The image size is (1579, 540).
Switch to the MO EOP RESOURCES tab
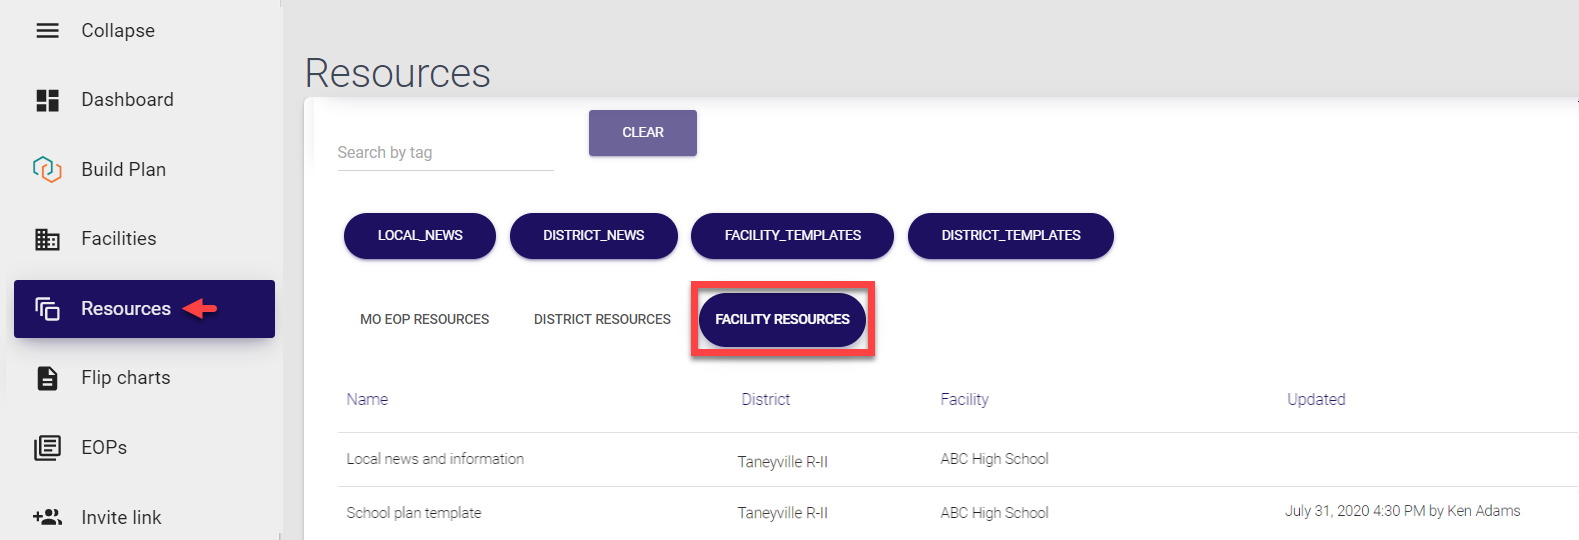click(x=424, y=319)
